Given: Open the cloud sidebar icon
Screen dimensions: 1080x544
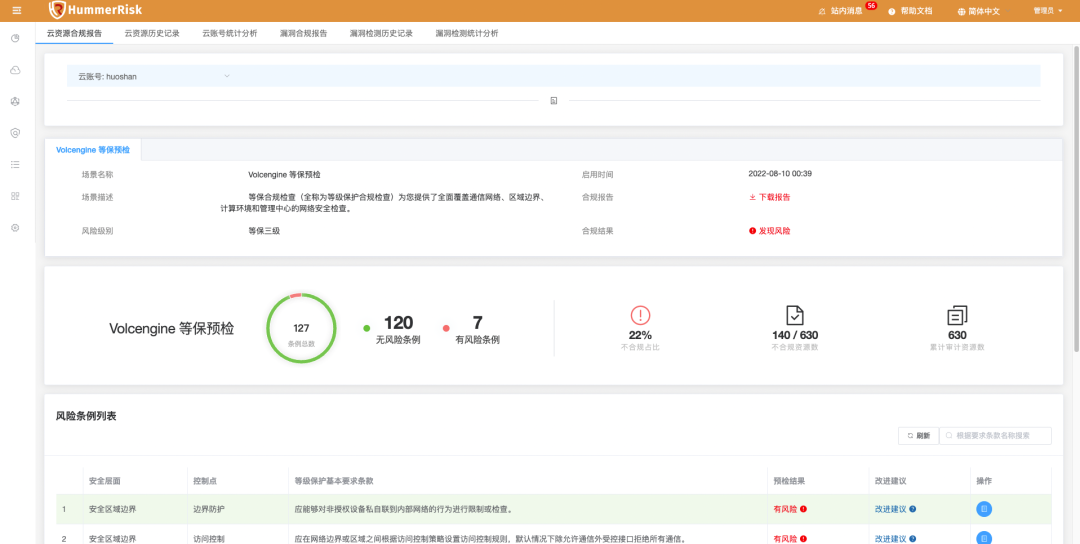Looking at the screenshot, I should click(x=15, y=70).
